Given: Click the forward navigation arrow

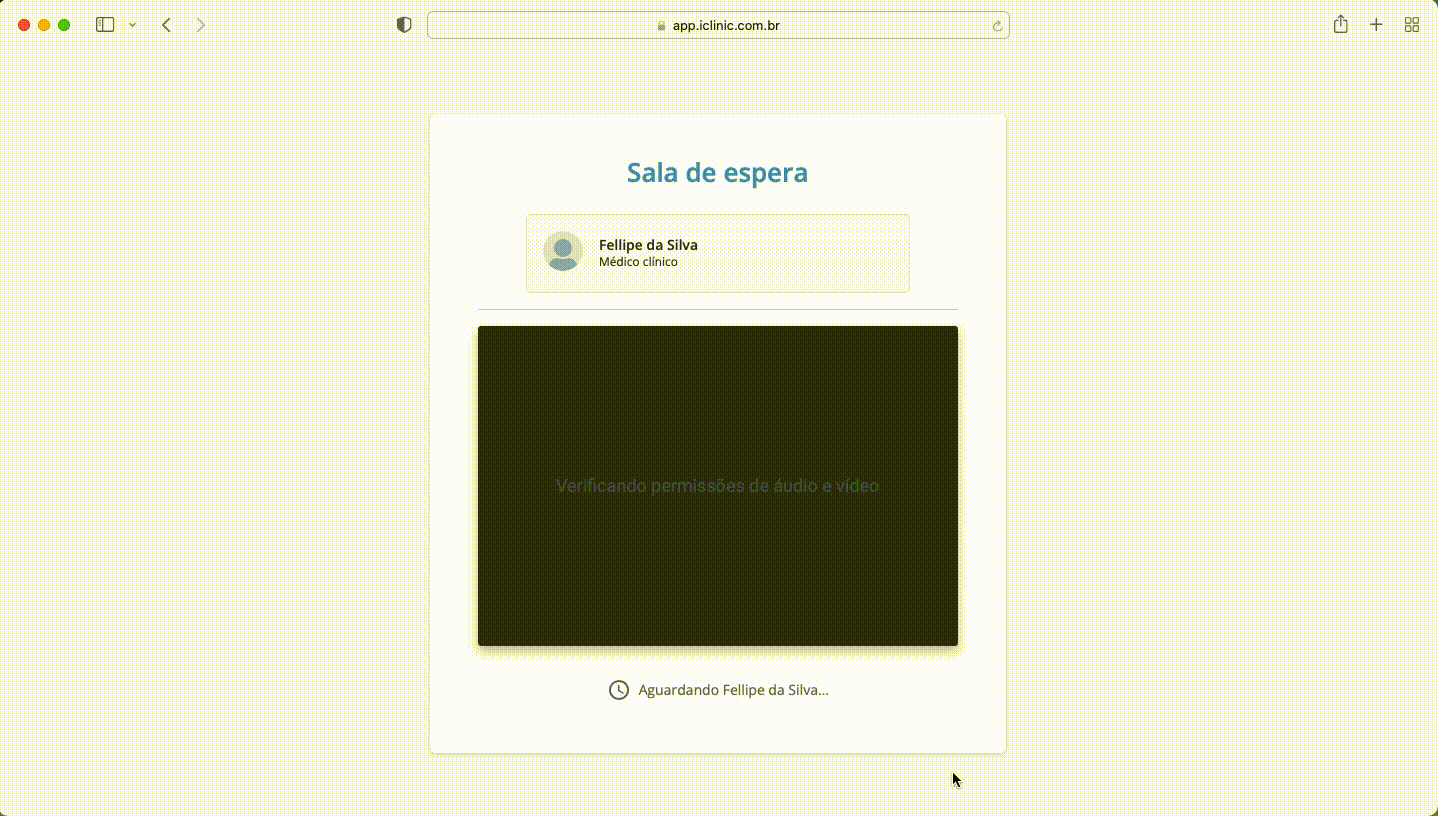Looking at the screenshot, I should pyautogui.click(x=200, y=24).
